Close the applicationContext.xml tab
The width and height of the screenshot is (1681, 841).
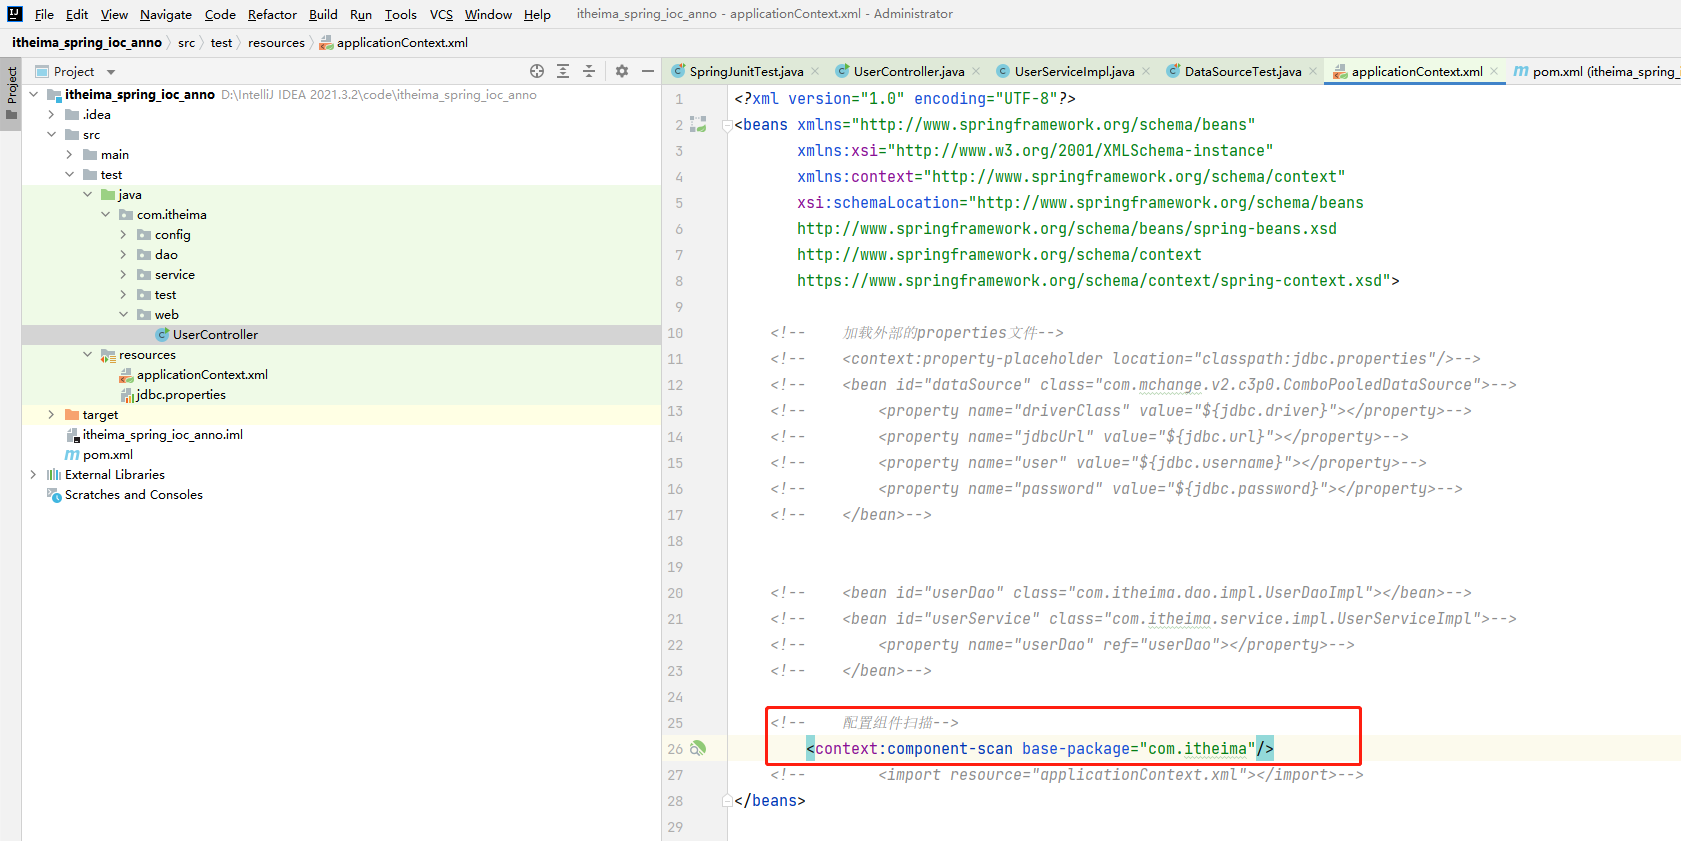pos(1494,71)
